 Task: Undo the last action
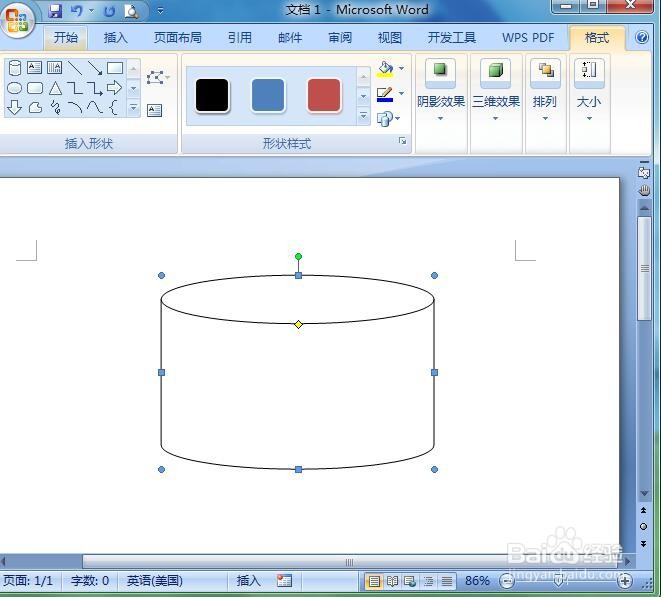(76, 11)
